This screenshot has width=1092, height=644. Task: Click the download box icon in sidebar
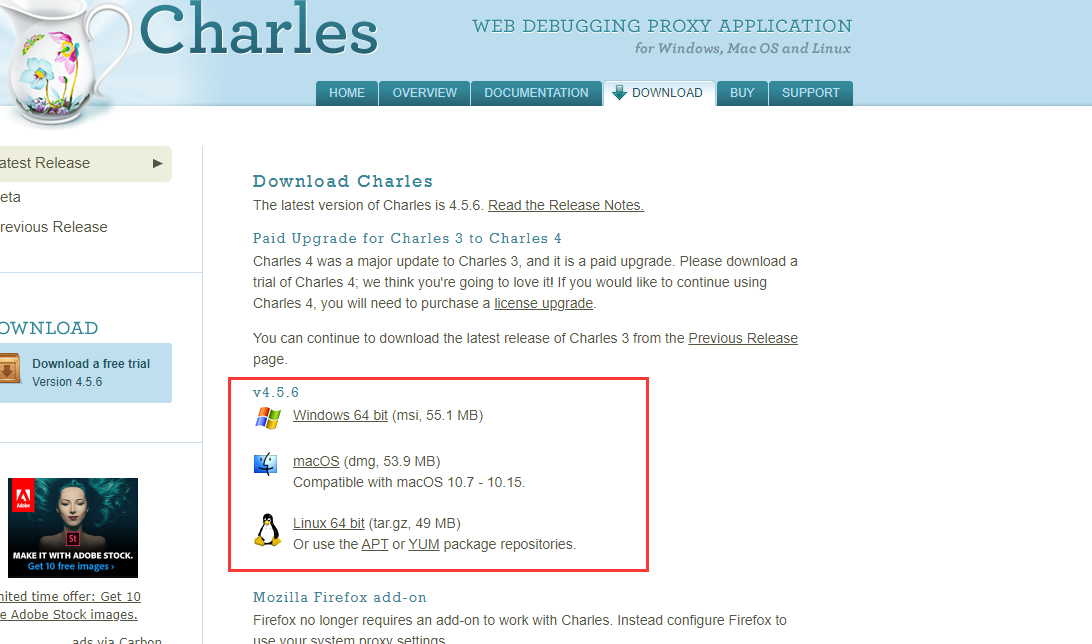pyautogui.click(x=10, y=368)
